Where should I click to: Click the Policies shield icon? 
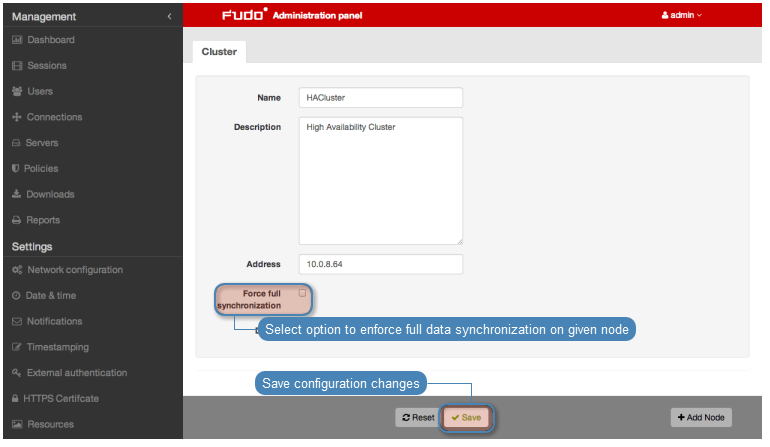pyautogui.click(x=16, y=168)
